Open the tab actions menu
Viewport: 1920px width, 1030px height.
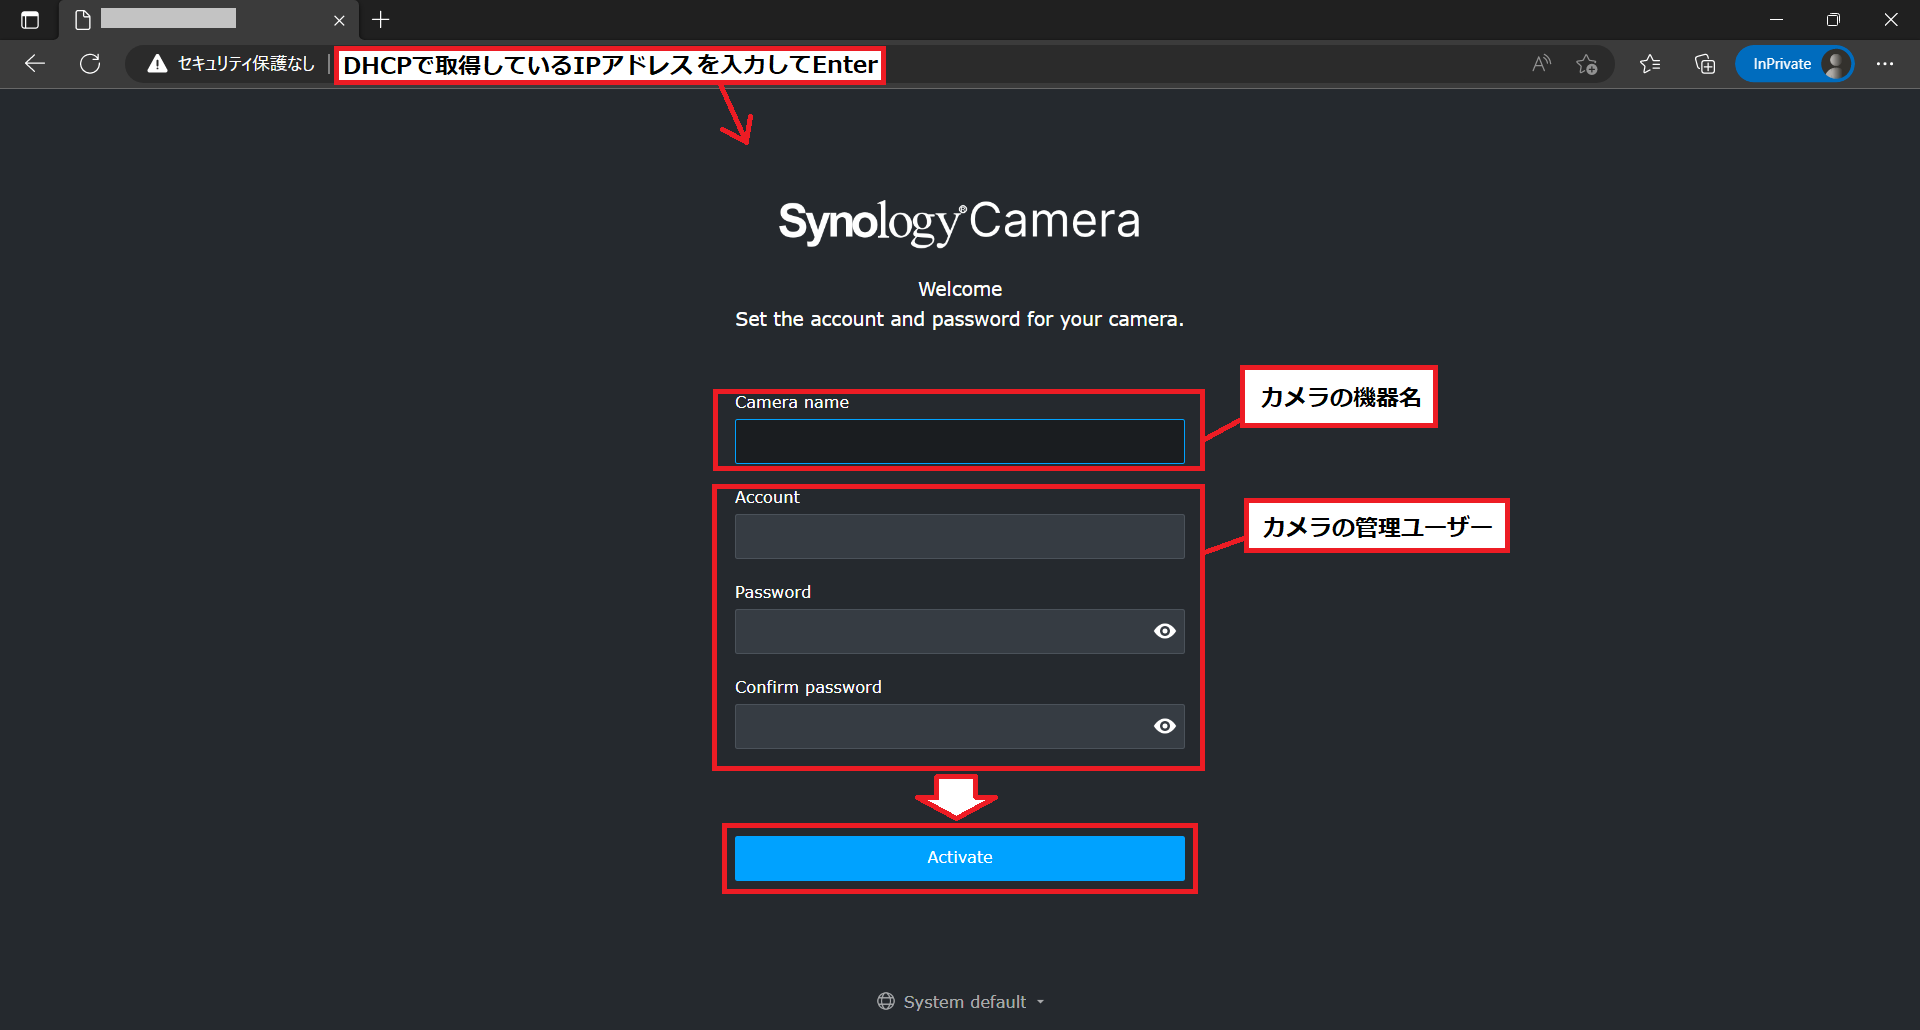click(x=29, y=19)
